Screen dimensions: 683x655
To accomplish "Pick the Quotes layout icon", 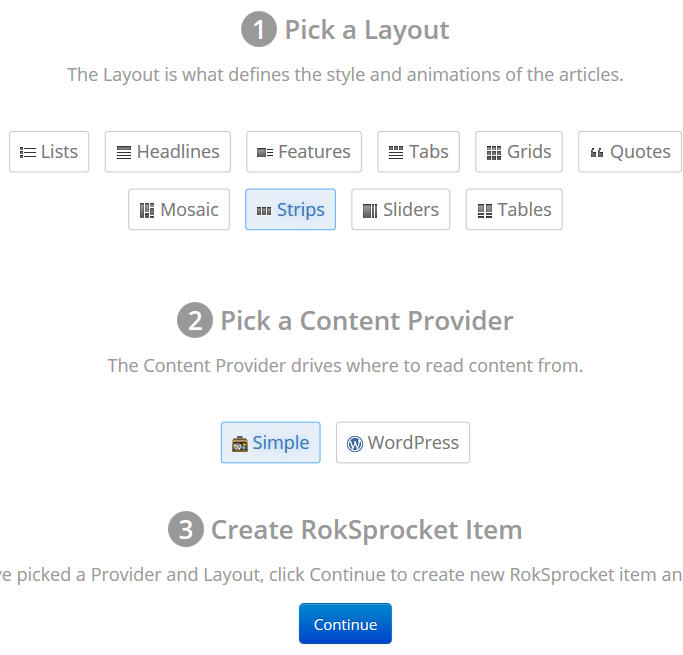I will (597, 152).
